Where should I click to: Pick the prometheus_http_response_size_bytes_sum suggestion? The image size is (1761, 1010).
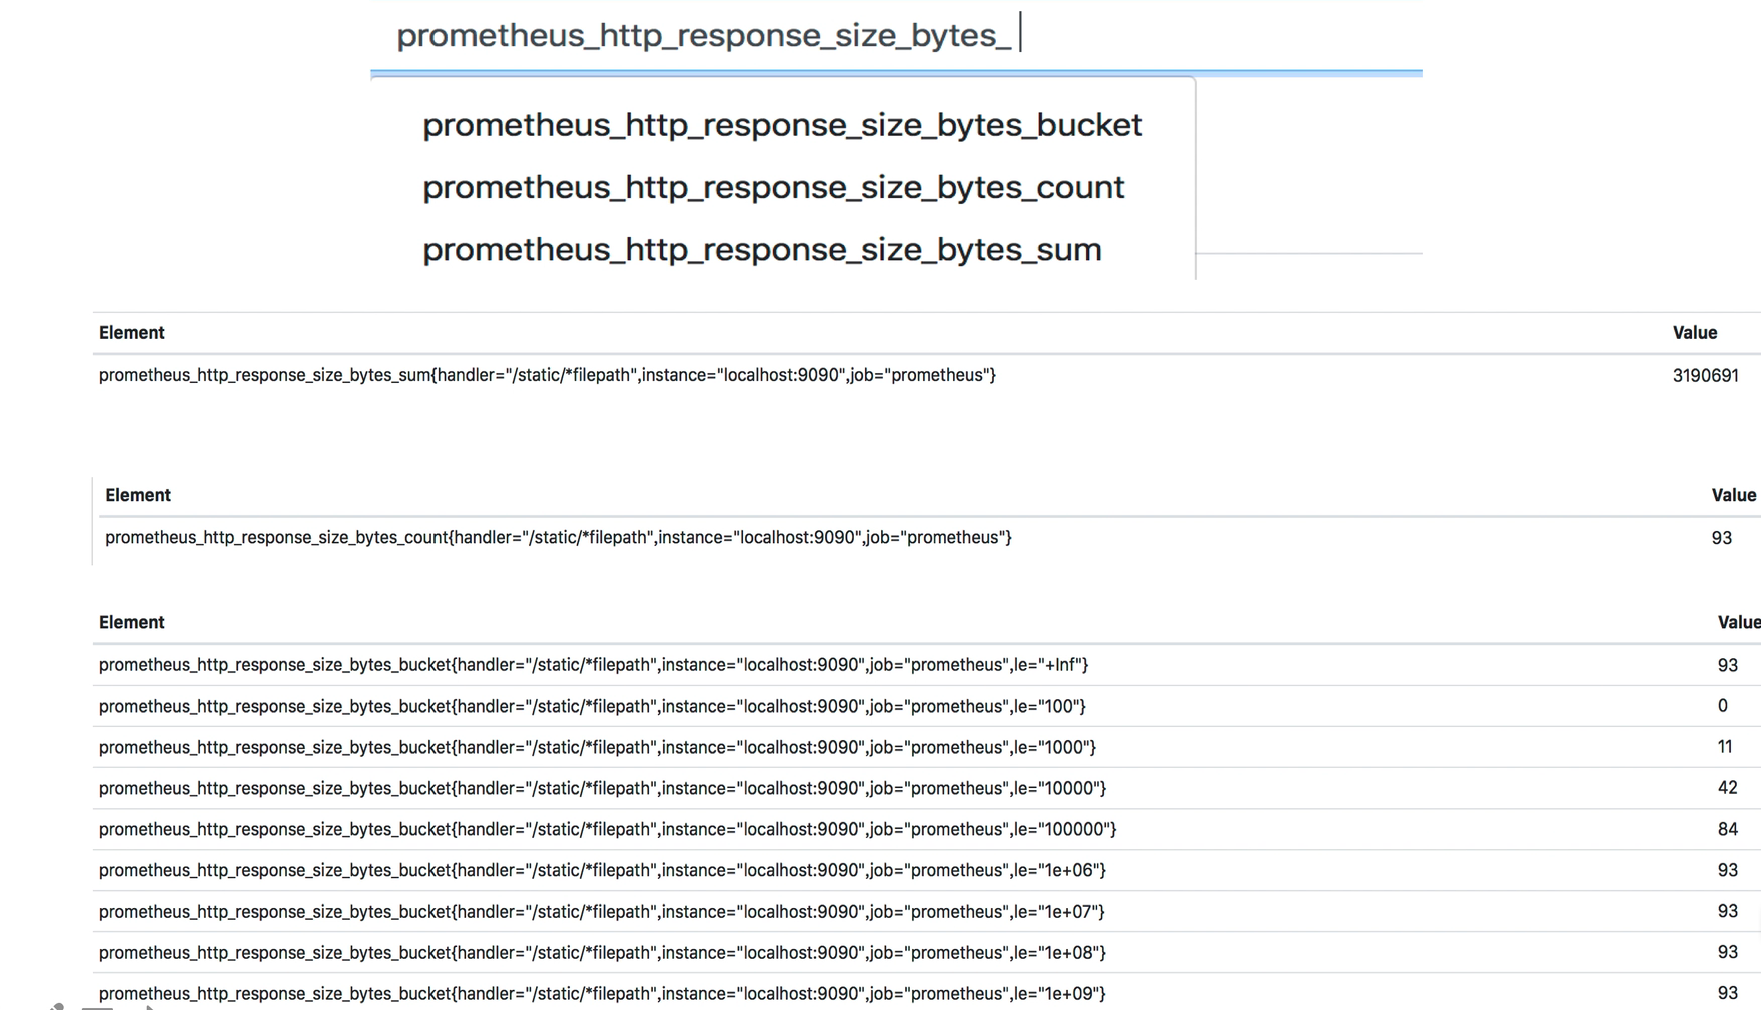point(761,249)
